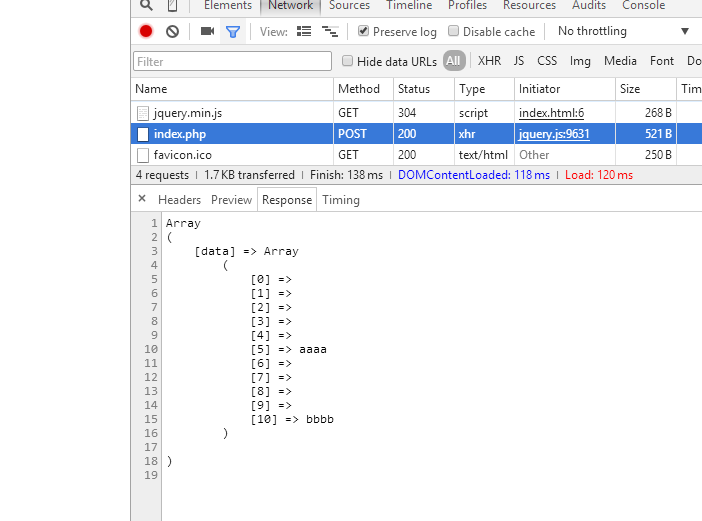Click the text/html type cell

(483, 155)
